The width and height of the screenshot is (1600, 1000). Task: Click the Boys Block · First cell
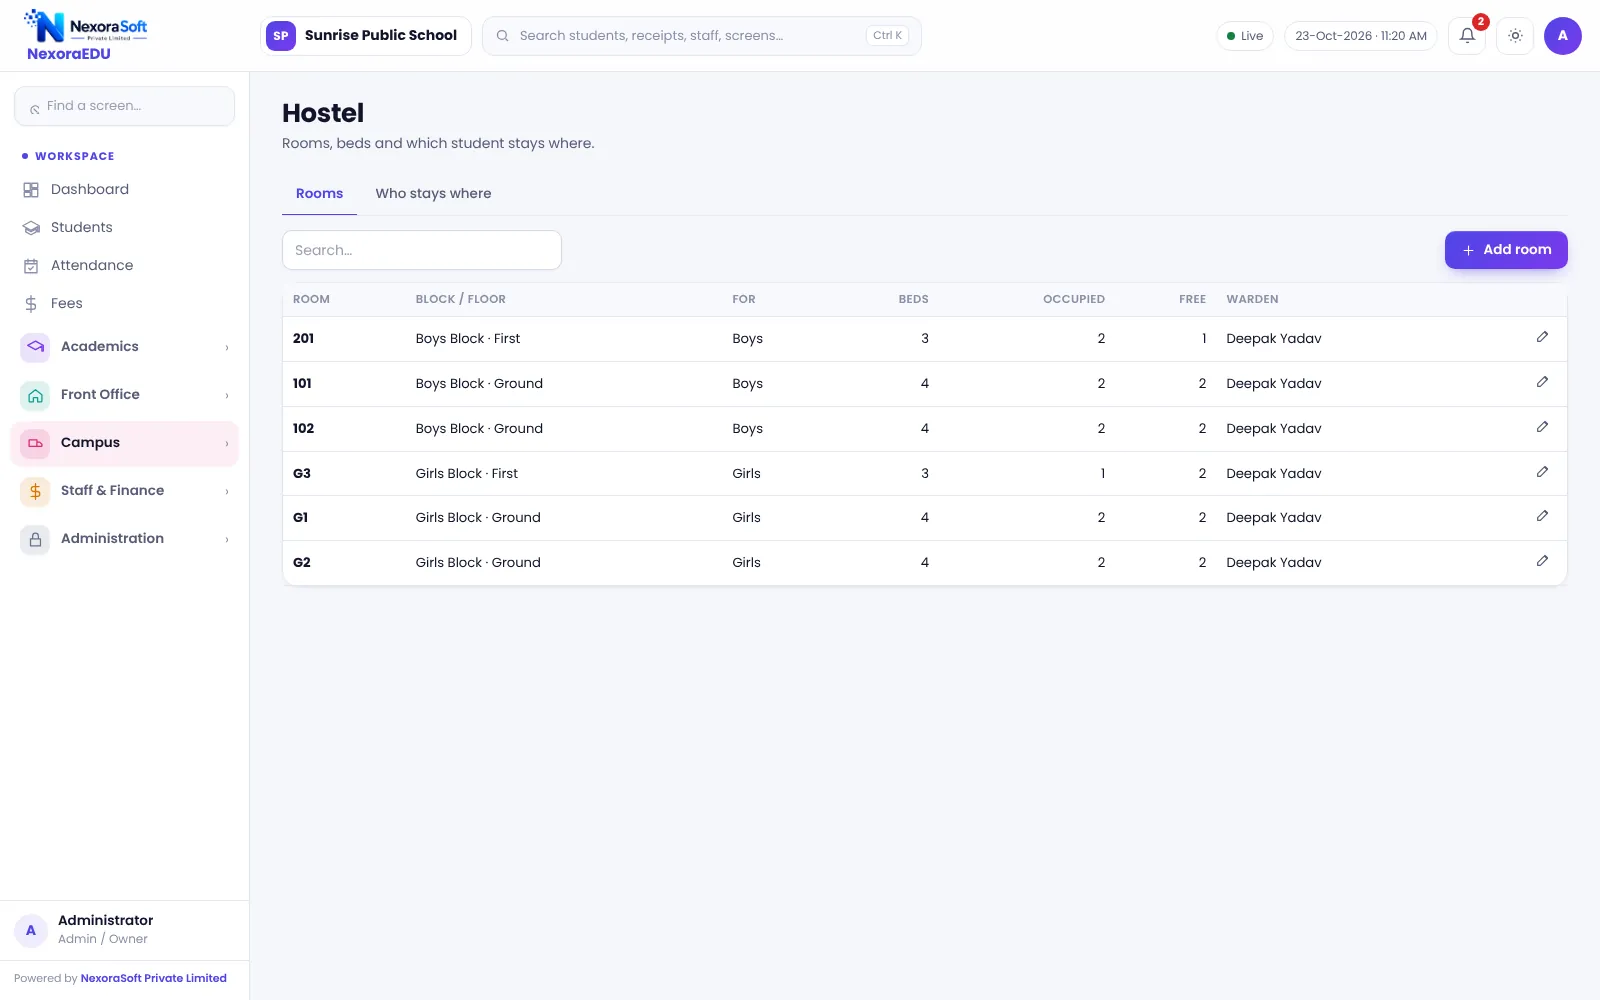tap(467, 339)
